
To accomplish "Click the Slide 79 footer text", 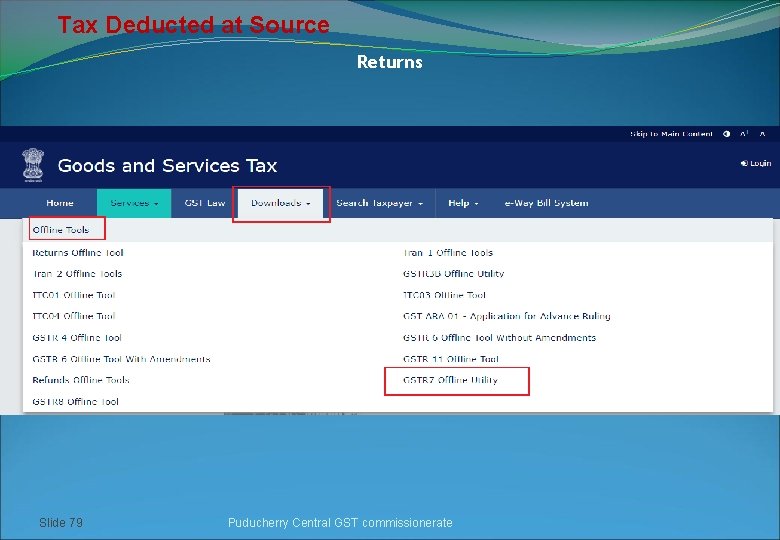I will tap(61, 523).
